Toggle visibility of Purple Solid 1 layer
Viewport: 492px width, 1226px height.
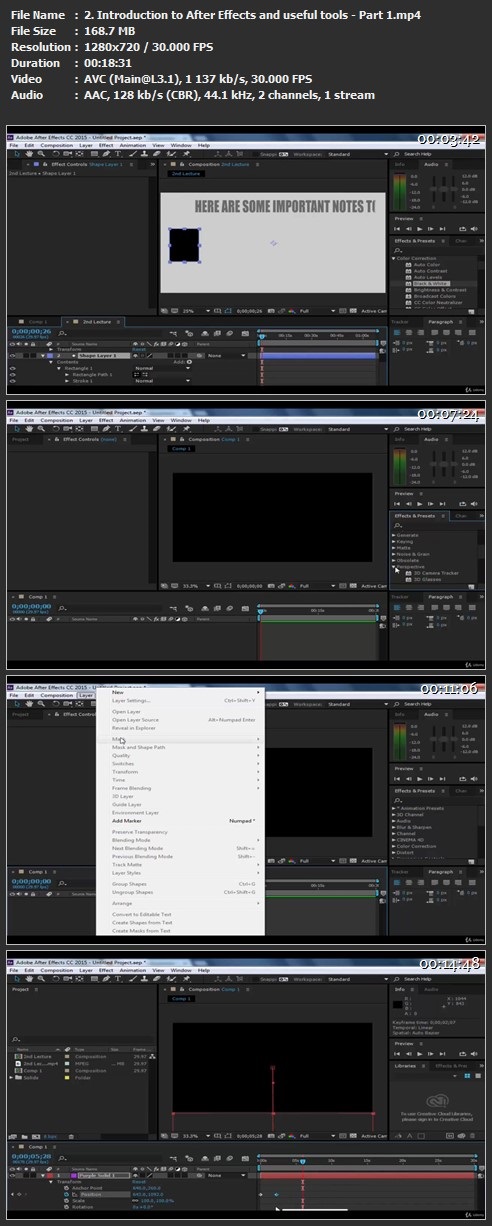click(13, 1175)
